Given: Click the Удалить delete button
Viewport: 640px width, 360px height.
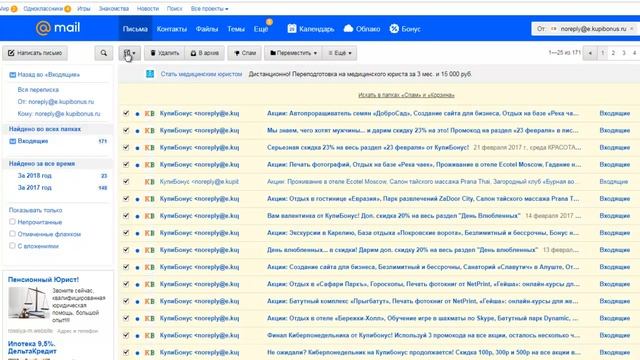Looking at the screenshot, I should 164,53.
